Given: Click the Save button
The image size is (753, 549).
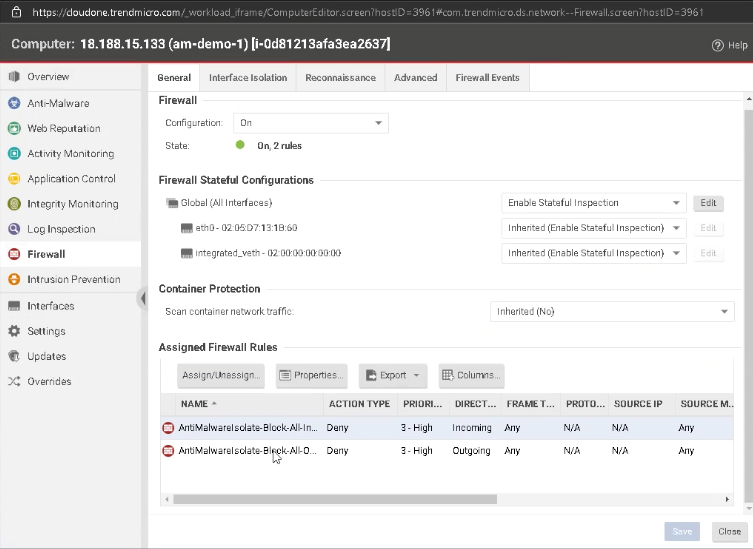Looking at the screenshot, I should [682, 531].
